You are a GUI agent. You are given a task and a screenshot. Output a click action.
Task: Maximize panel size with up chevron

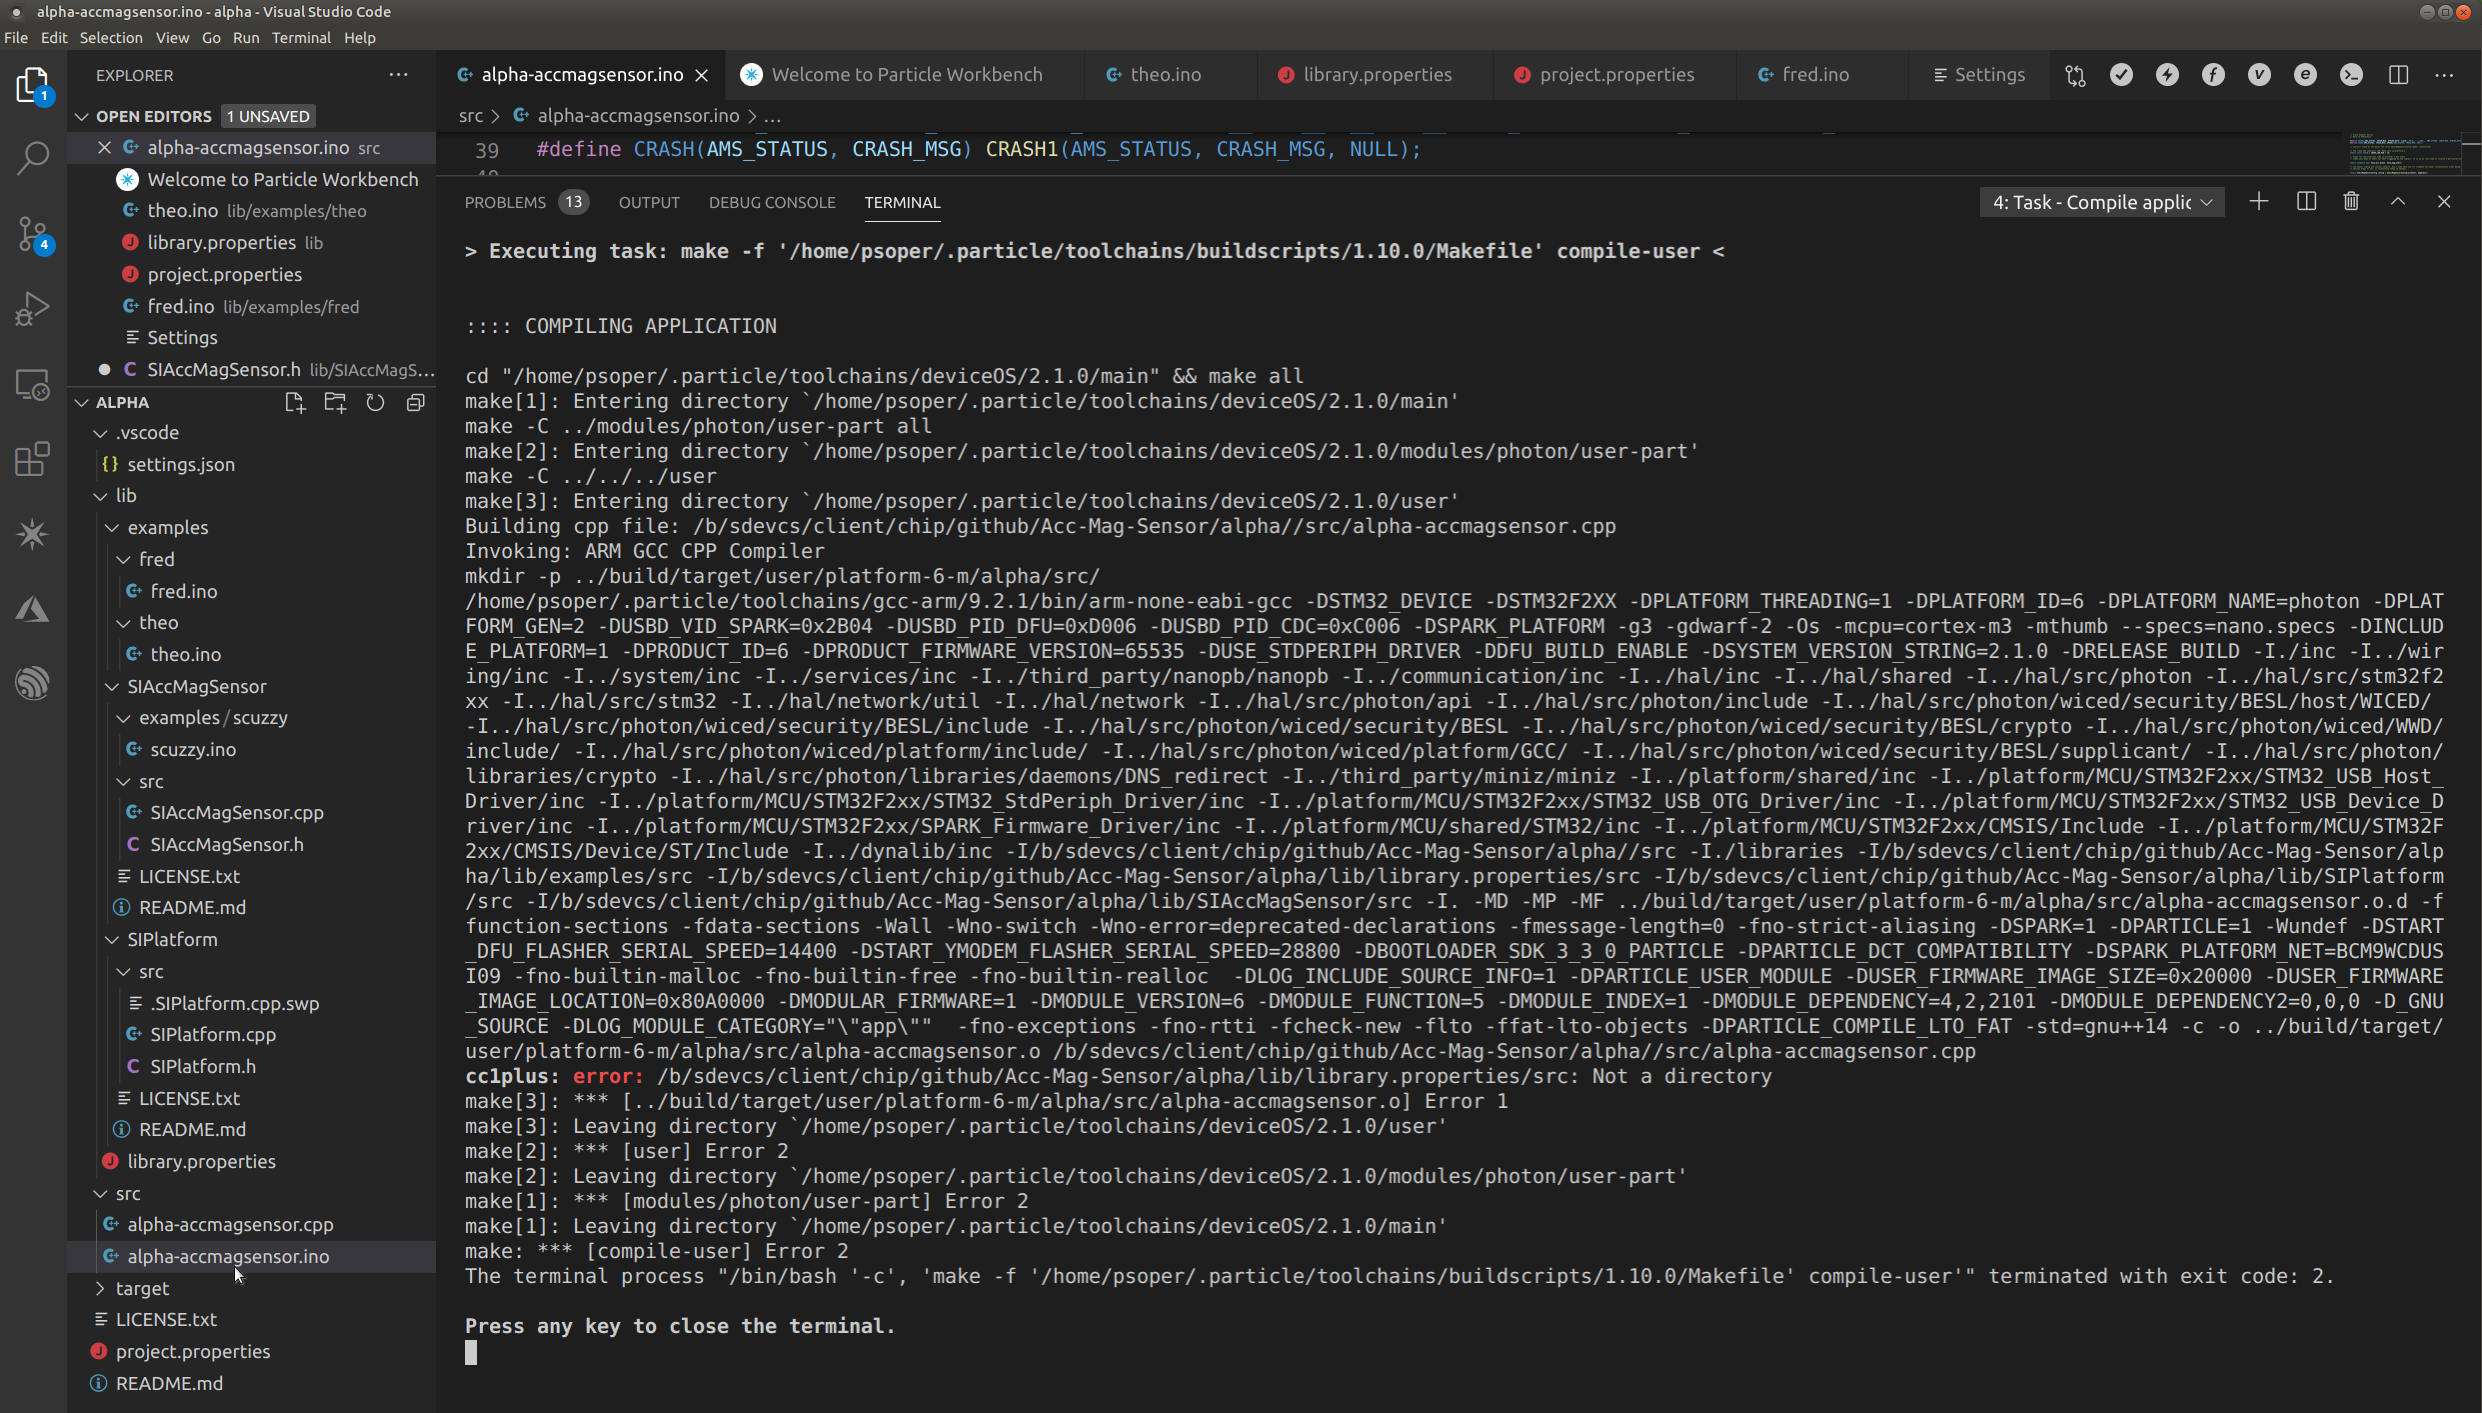(2398, 202)
